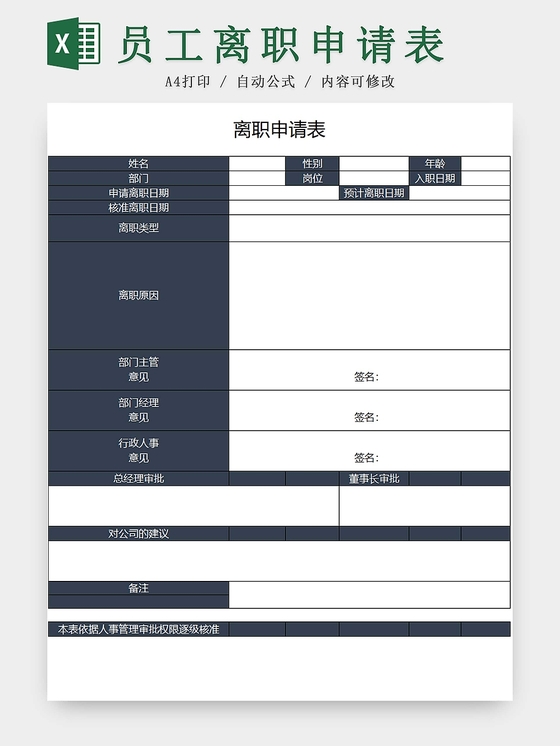Click the 自动公式 subtitle text
Screen dimensions: 560x746
click(266, 82)
